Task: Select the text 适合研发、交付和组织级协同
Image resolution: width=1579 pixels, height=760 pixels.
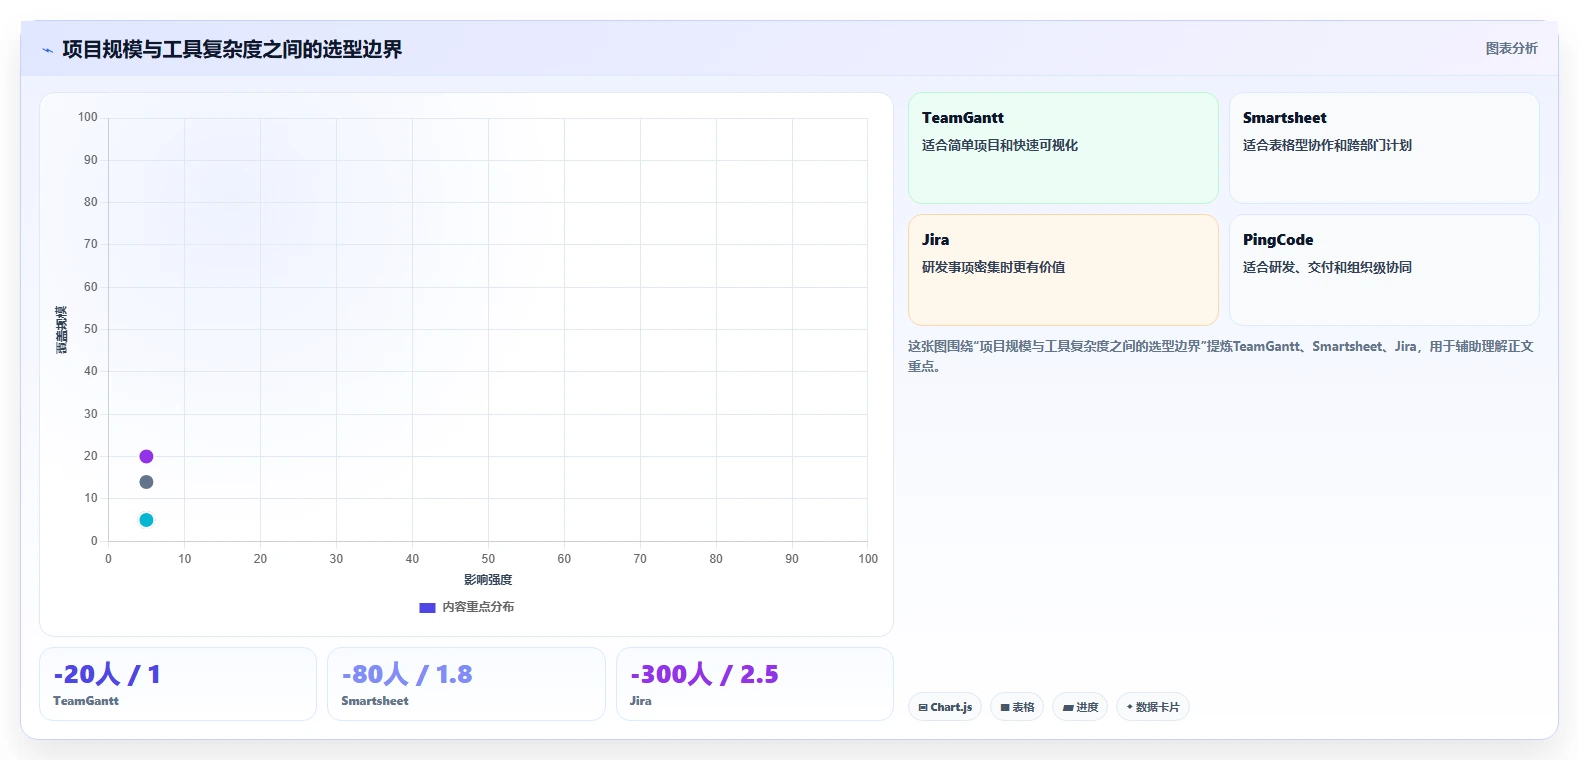Action: [x=1327, y=267]
